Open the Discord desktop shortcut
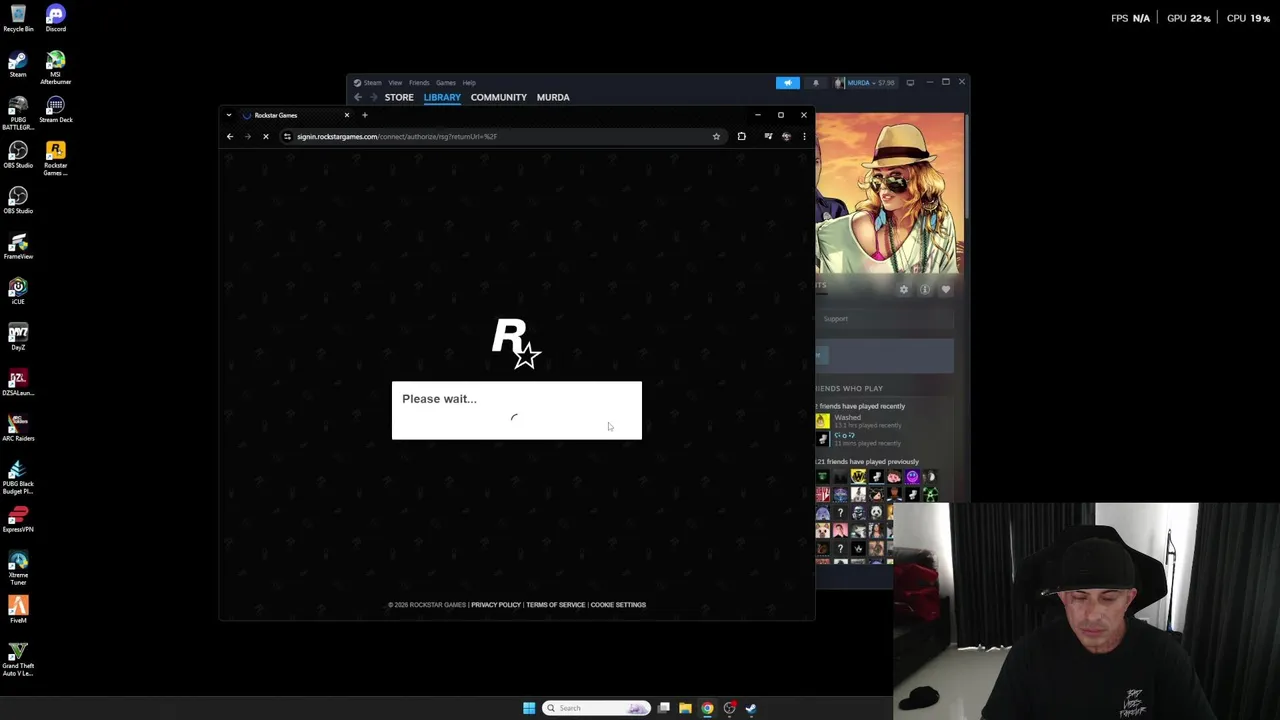This screenshot has width=1280, height=720. point(55,18)
